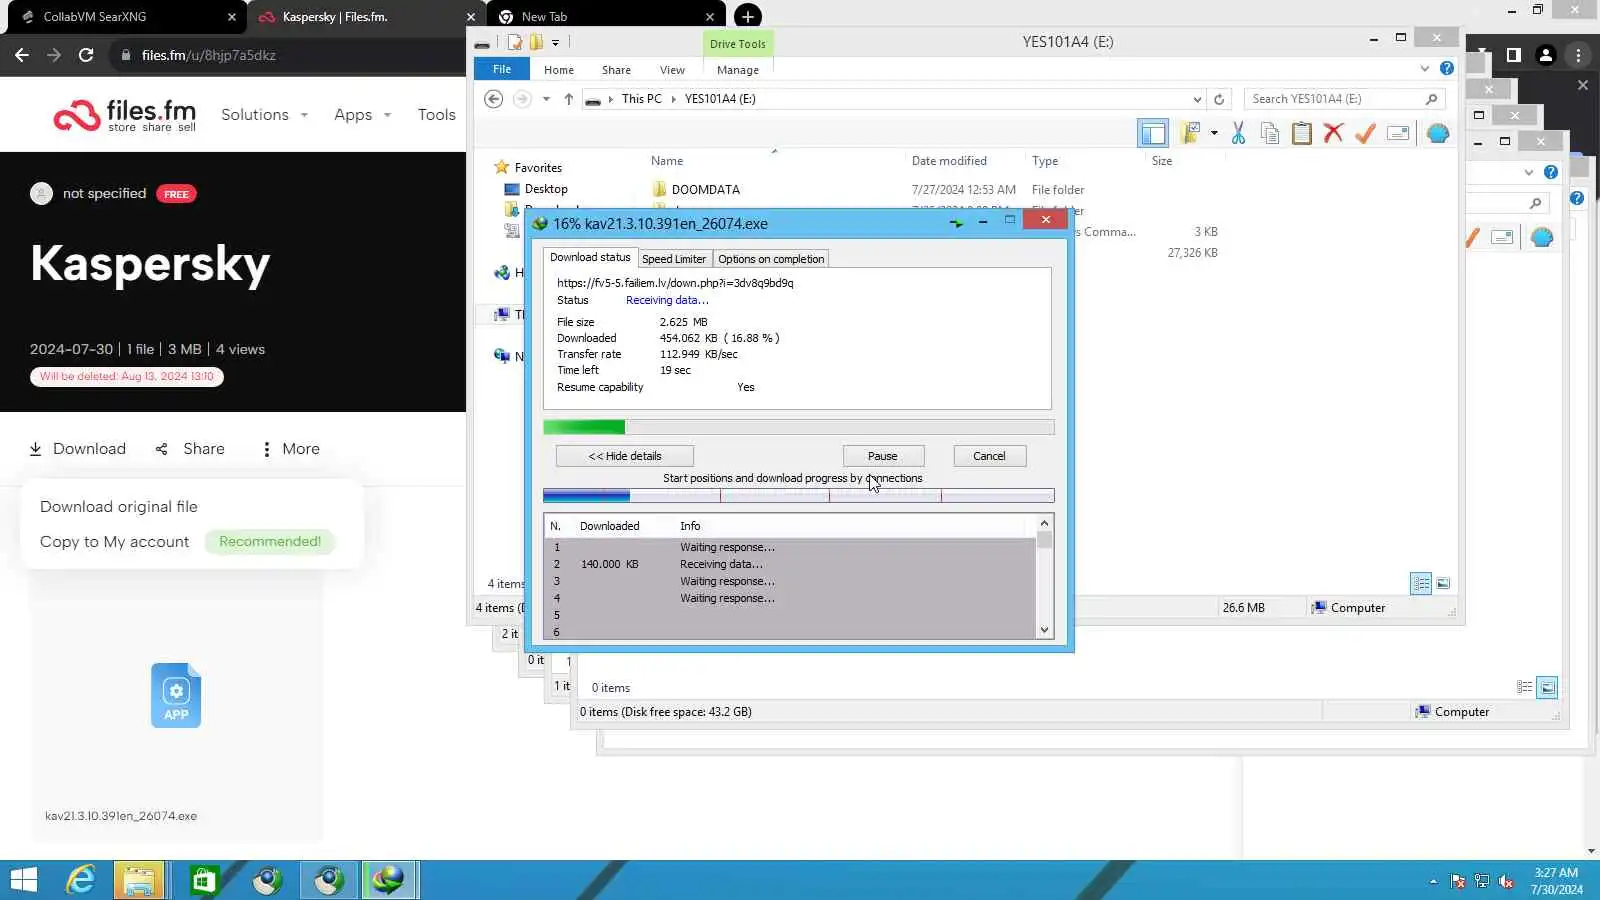Show hidden system tray icons
Viewport: 1600px width, 900px height.
[1433, 881]
